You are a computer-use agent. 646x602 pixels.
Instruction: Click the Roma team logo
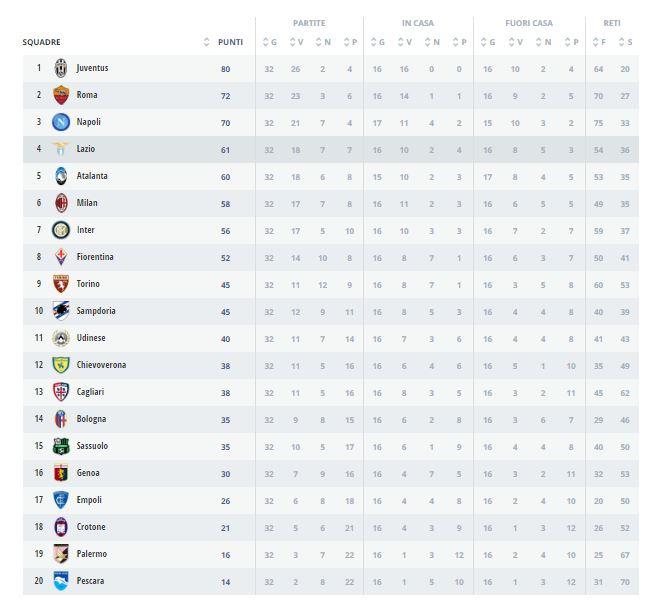click(60, 96)
